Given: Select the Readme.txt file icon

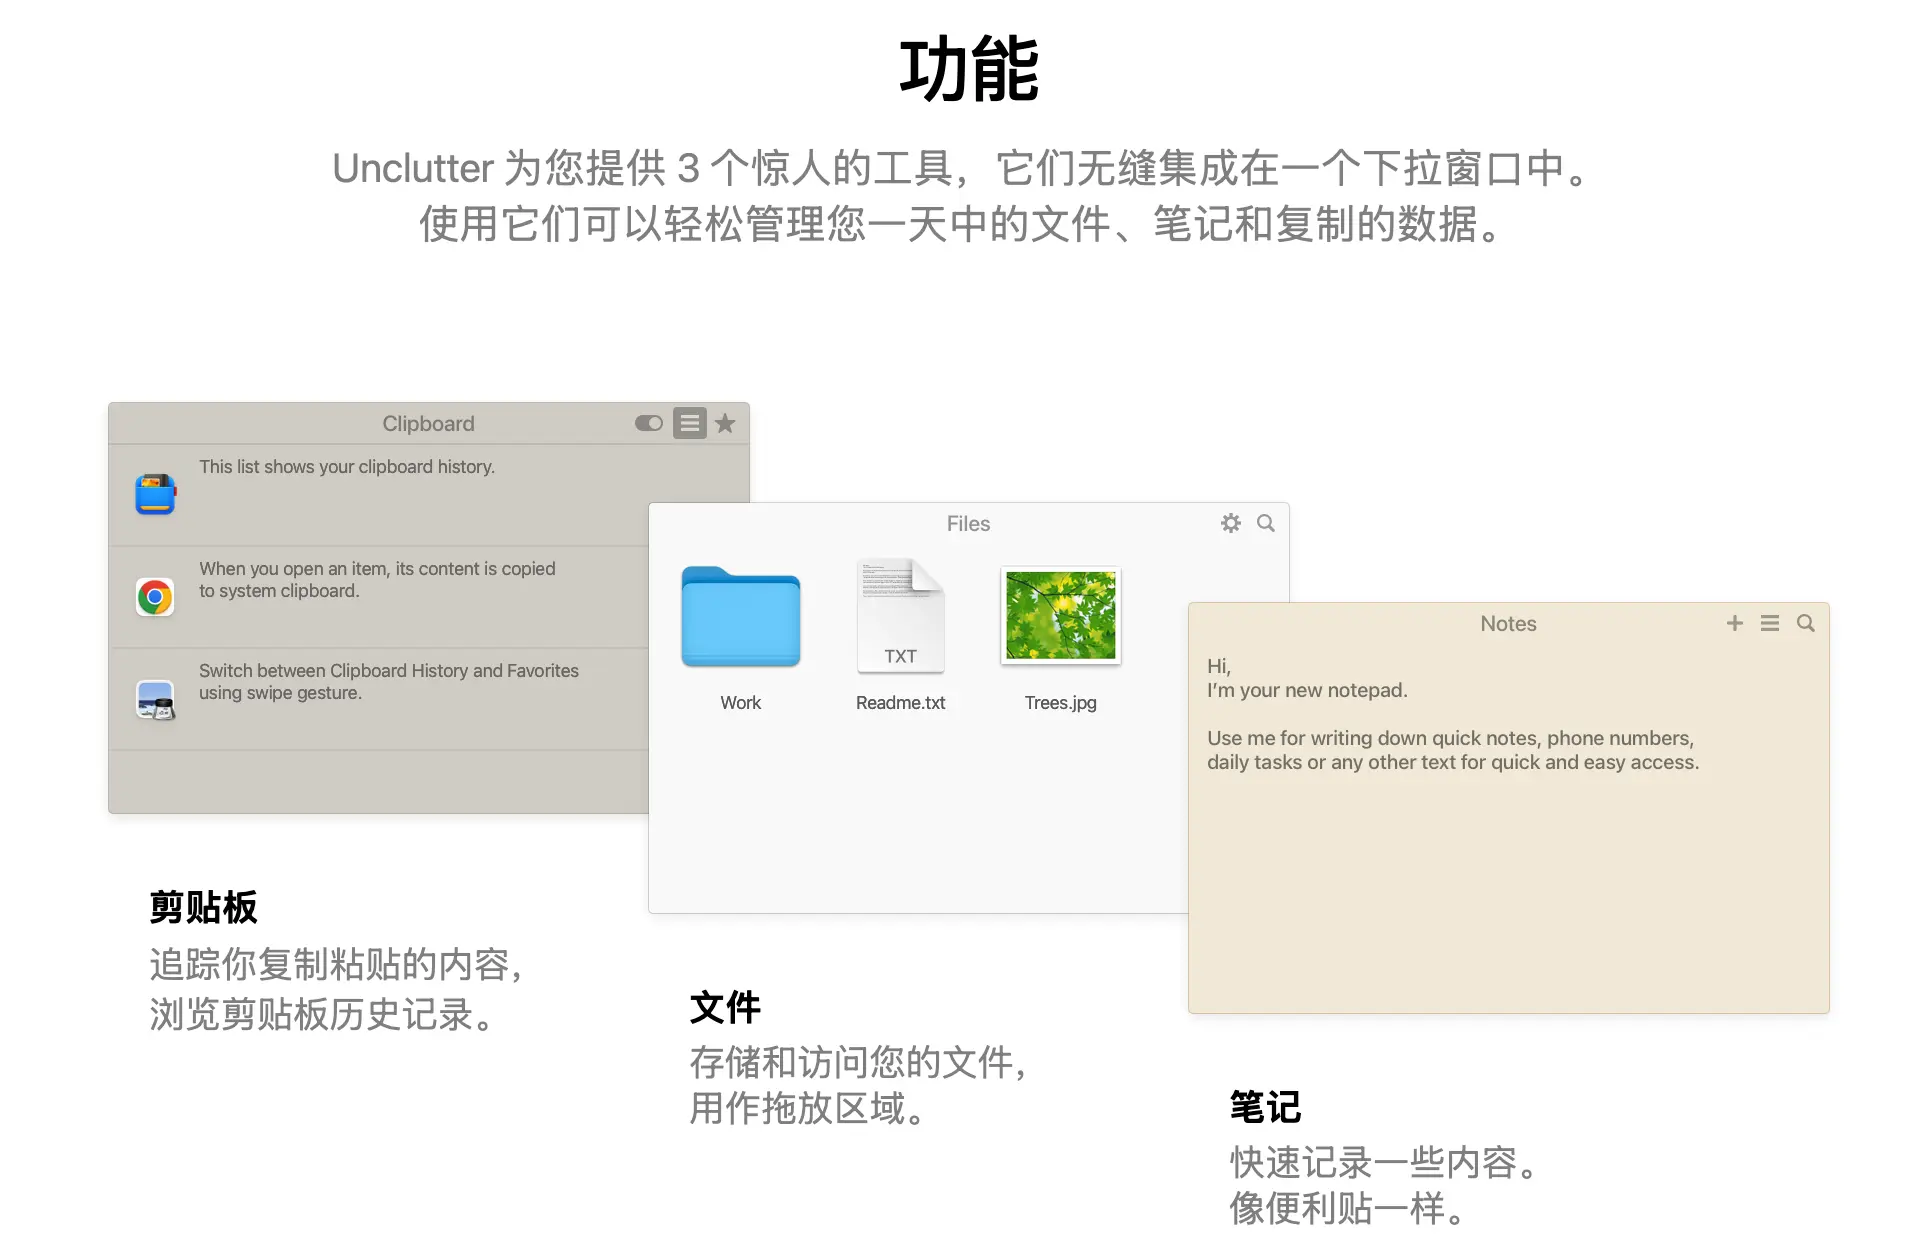Looking at the screenshot, I should click(900, 616).
